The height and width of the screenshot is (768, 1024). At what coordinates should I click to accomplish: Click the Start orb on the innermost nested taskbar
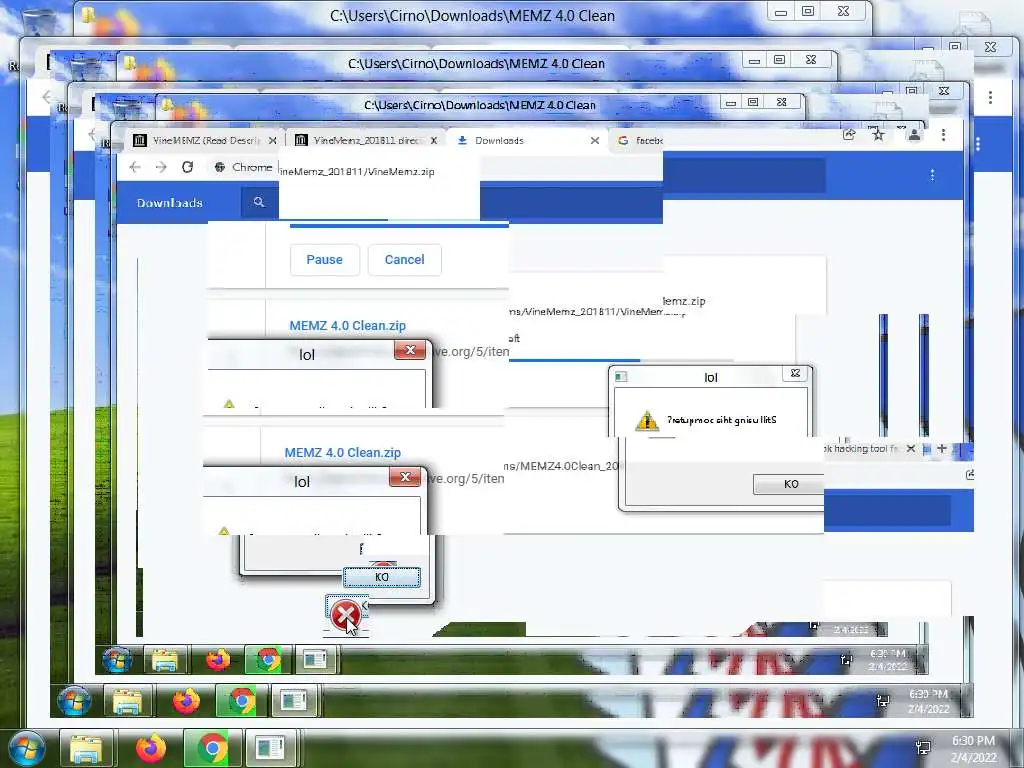click(118, 660)
